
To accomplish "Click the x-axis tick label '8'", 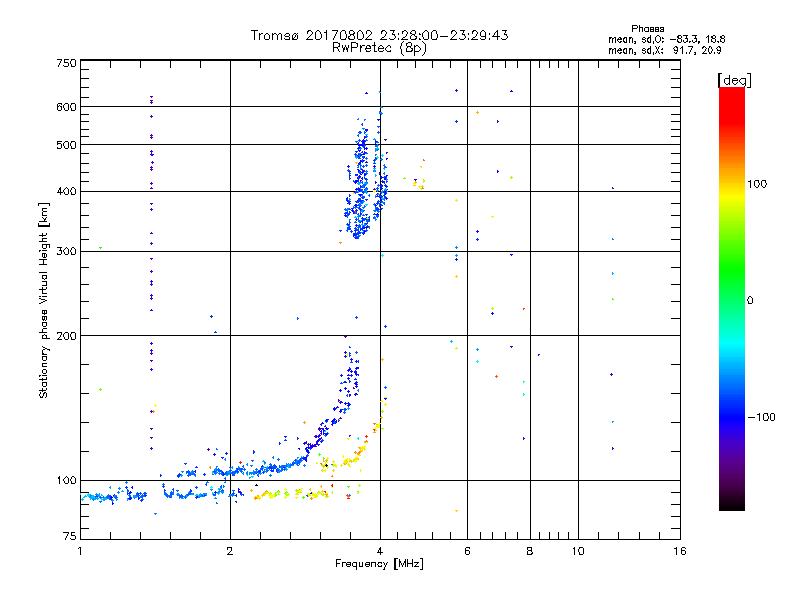I will click(530, 551).
